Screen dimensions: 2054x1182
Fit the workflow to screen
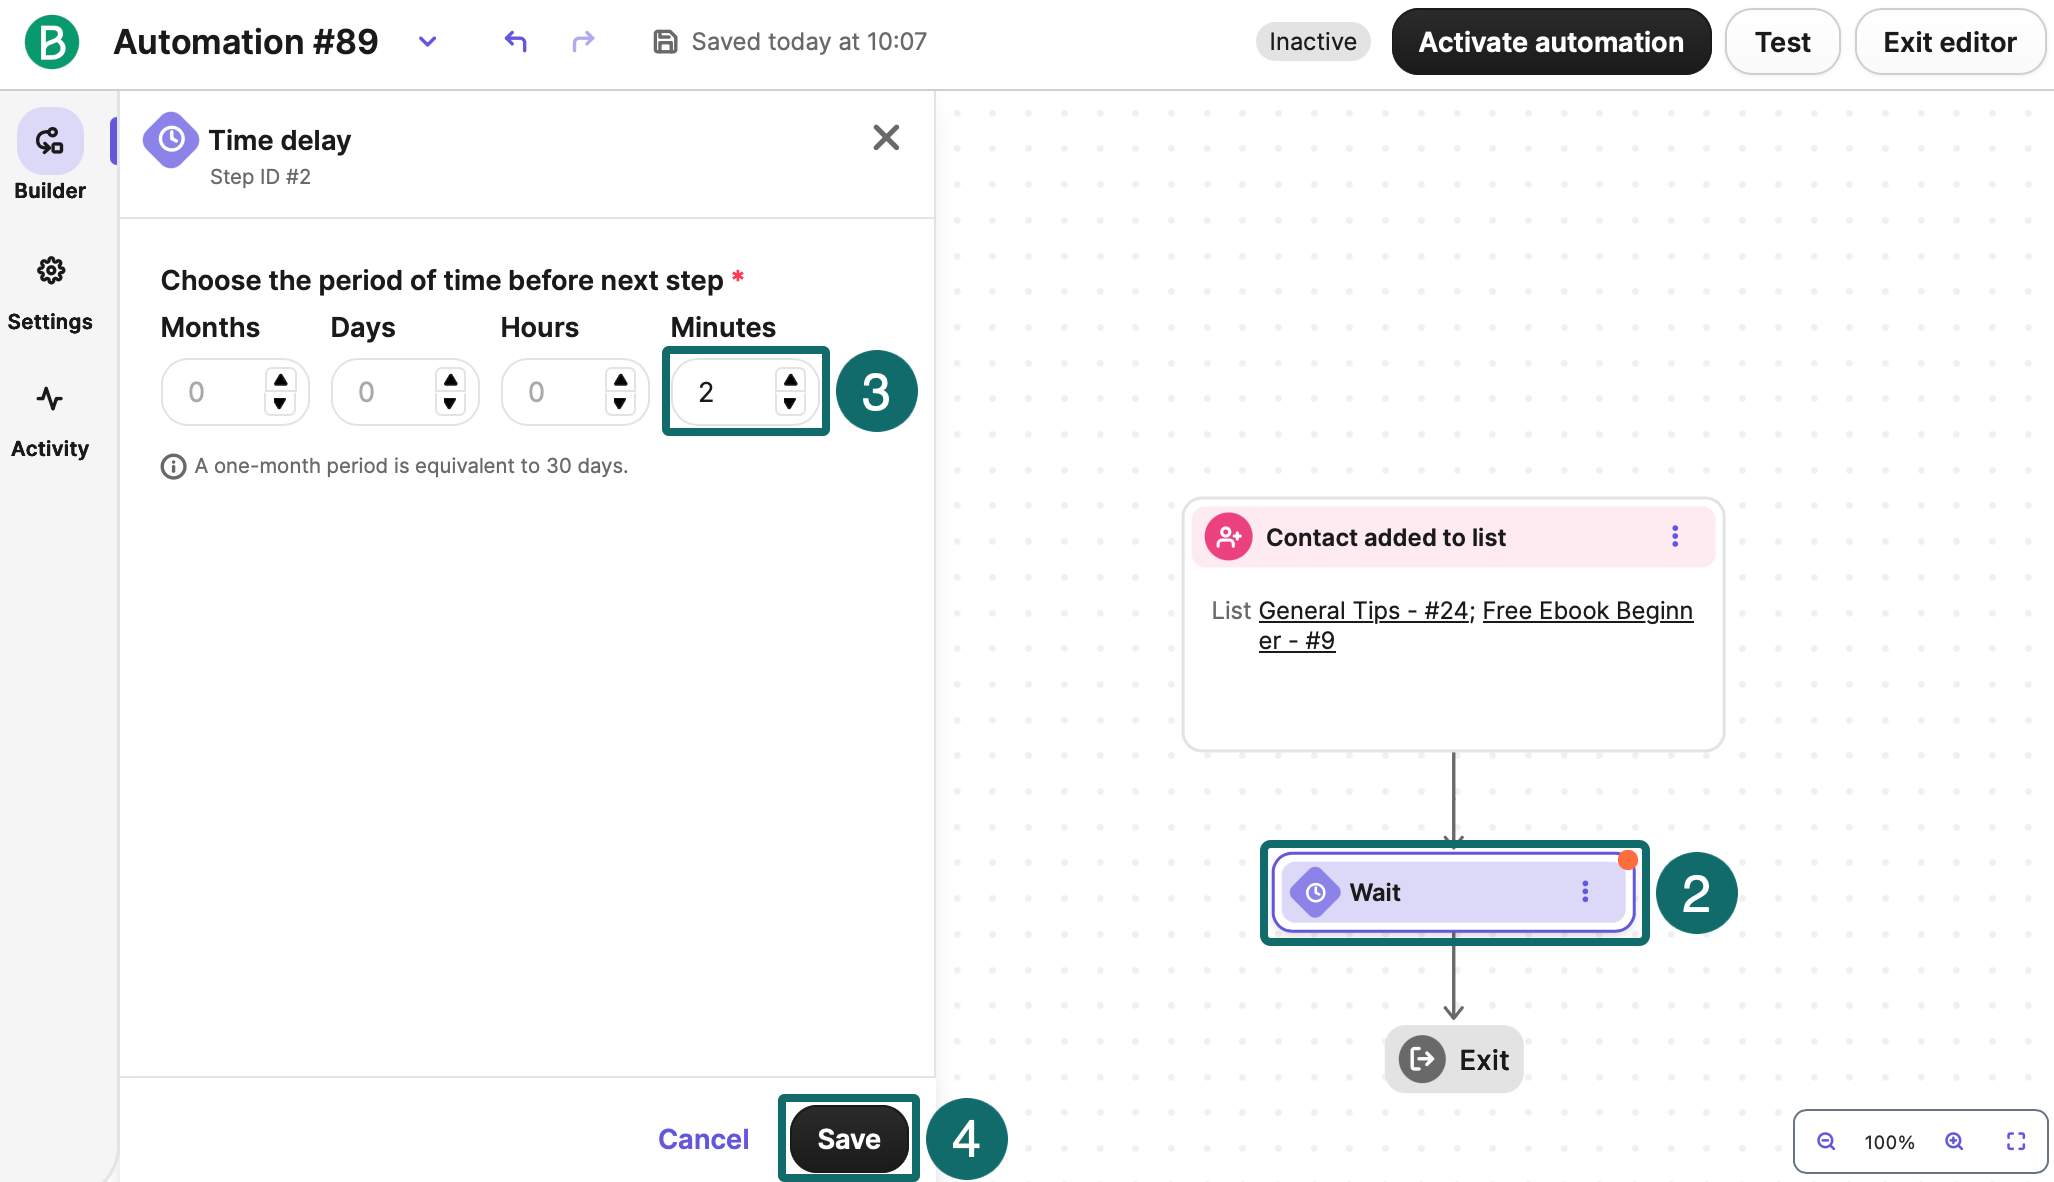coord(2016,1141)
